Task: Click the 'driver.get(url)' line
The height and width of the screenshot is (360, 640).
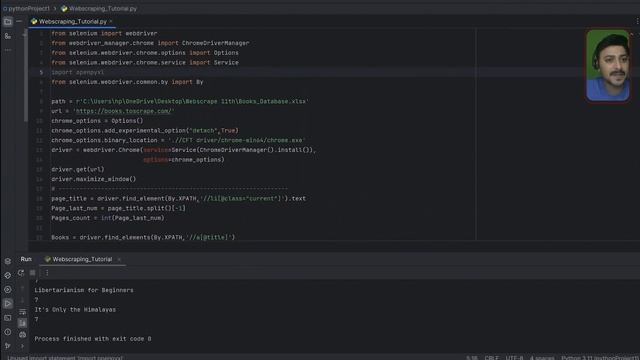Action: tap(78, 169)
